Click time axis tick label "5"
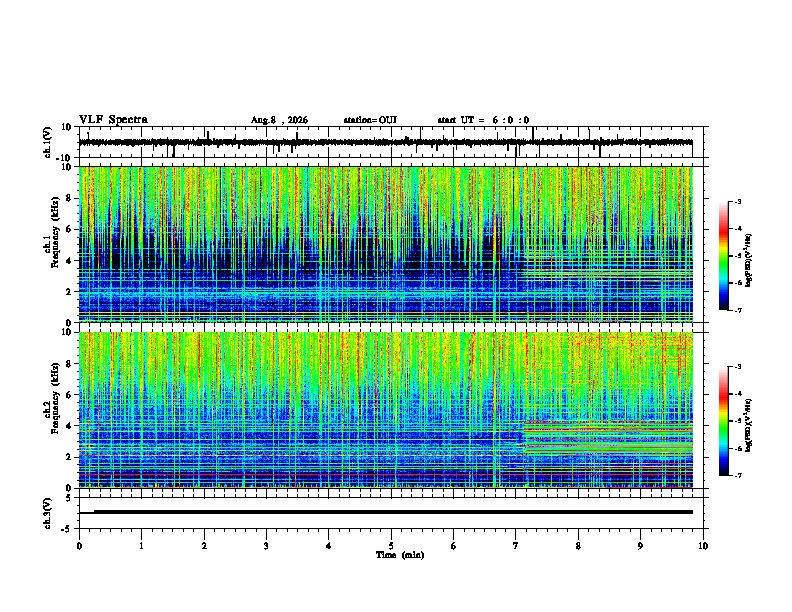This screenshot has height=612, width=792. point(391,545)
